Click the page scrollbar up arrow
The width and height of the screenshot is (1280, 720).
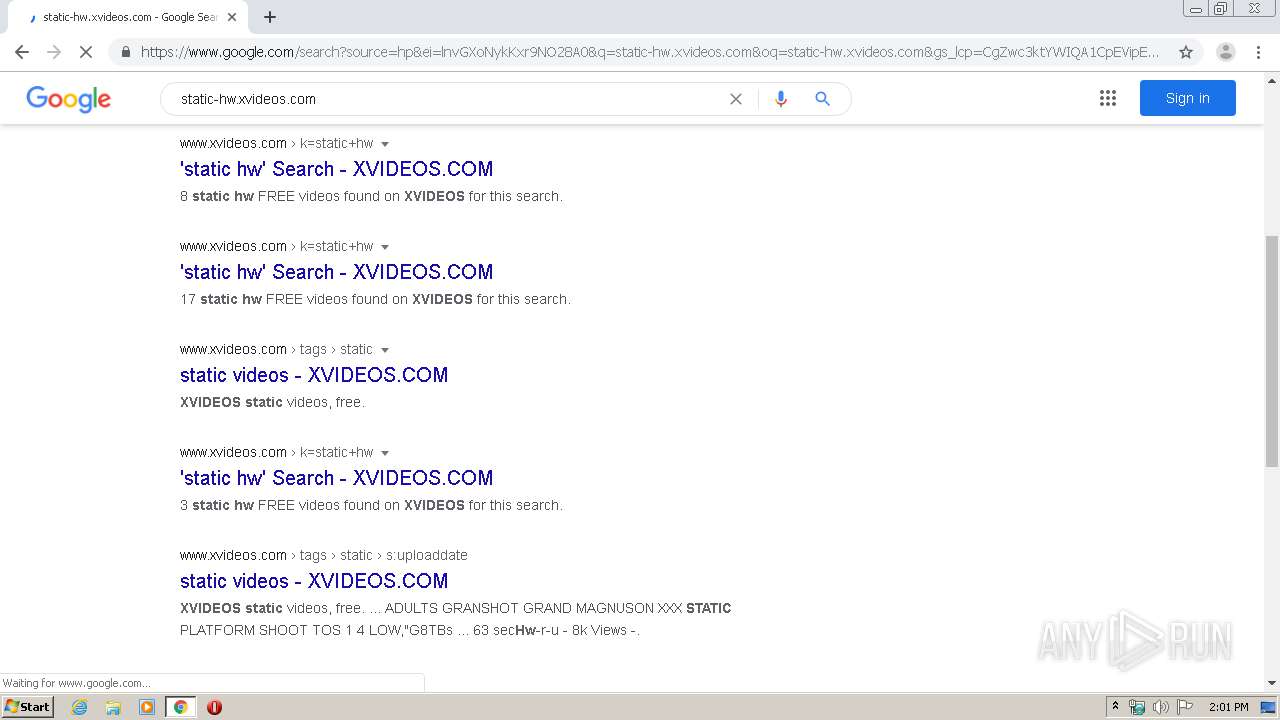[x=1272, y=79]
